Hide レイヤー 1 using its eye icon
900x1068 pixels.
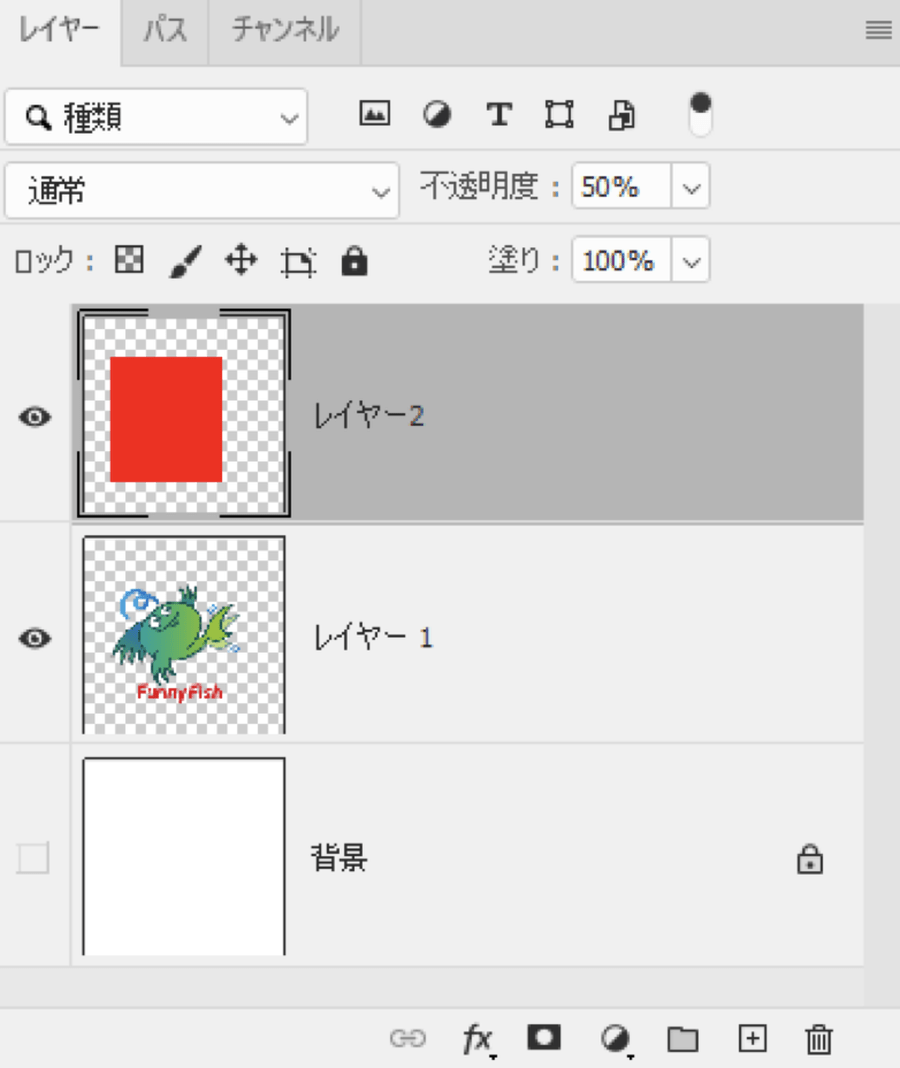[x=35, y=638]
